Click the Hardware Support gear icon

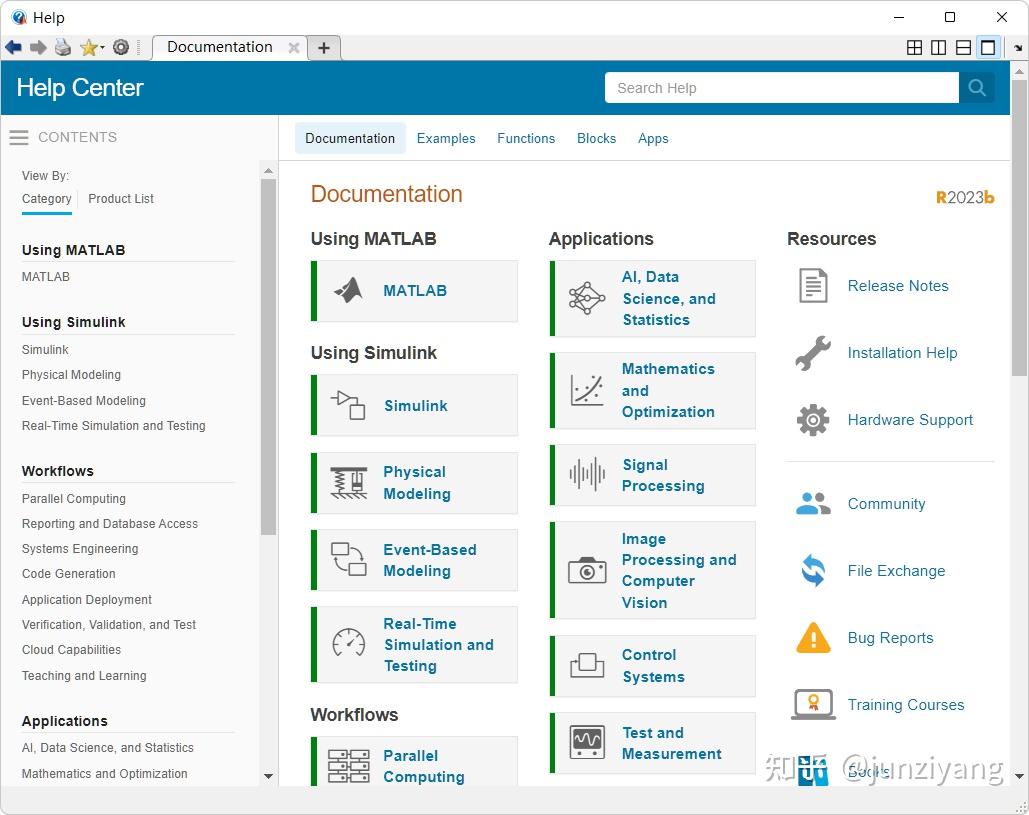[813, 420]
